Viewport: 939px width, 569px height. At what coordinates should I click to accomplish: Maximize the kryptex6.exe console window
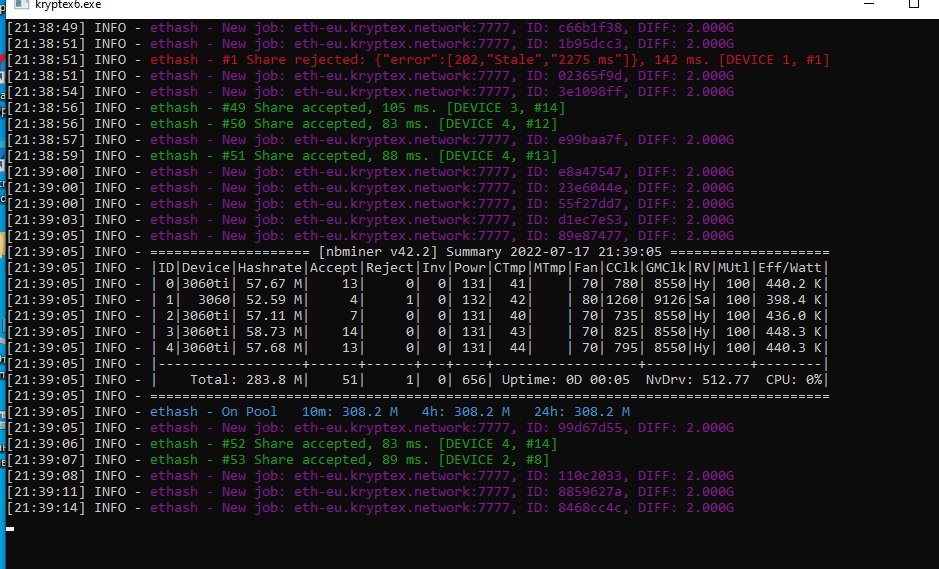point(913,5)
